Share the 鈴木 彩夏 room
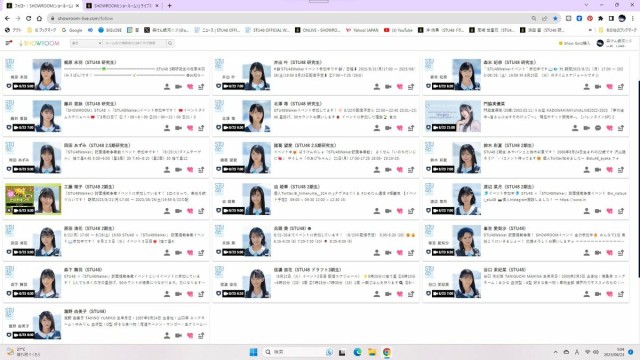Viewport: 640px width, 360px height. [621, 170]
